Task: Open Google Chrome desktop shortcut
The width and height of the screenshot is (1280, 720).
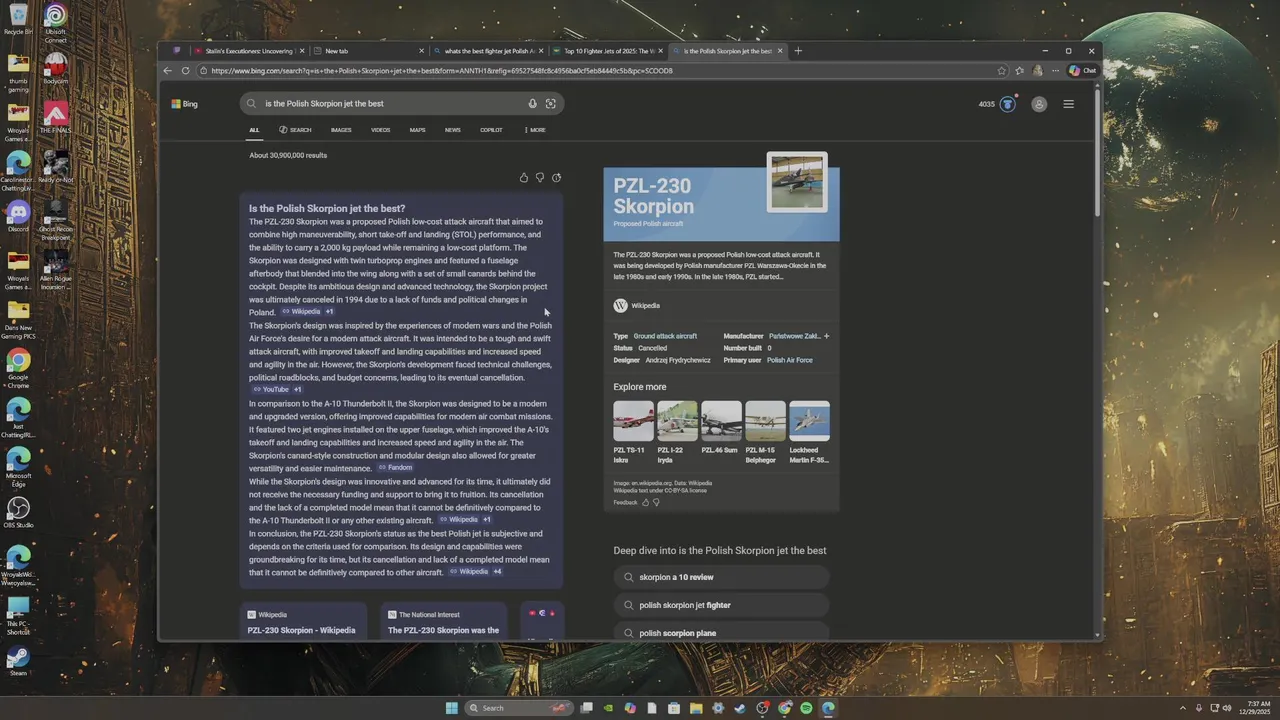Action: coord(18,367)
